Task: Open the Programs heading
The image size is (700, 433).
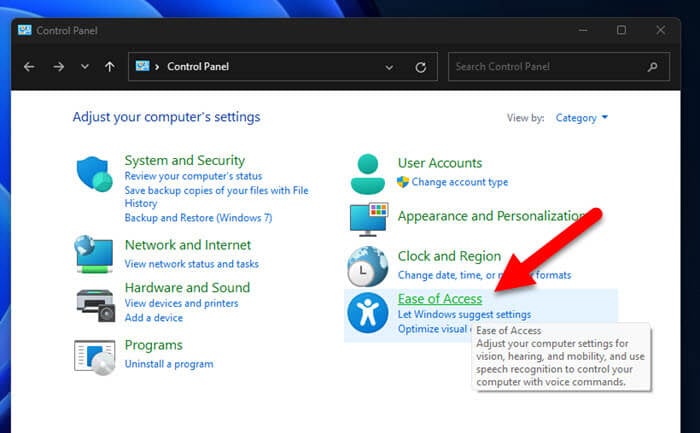Action: pyautogui.click(x=154, y=345)
